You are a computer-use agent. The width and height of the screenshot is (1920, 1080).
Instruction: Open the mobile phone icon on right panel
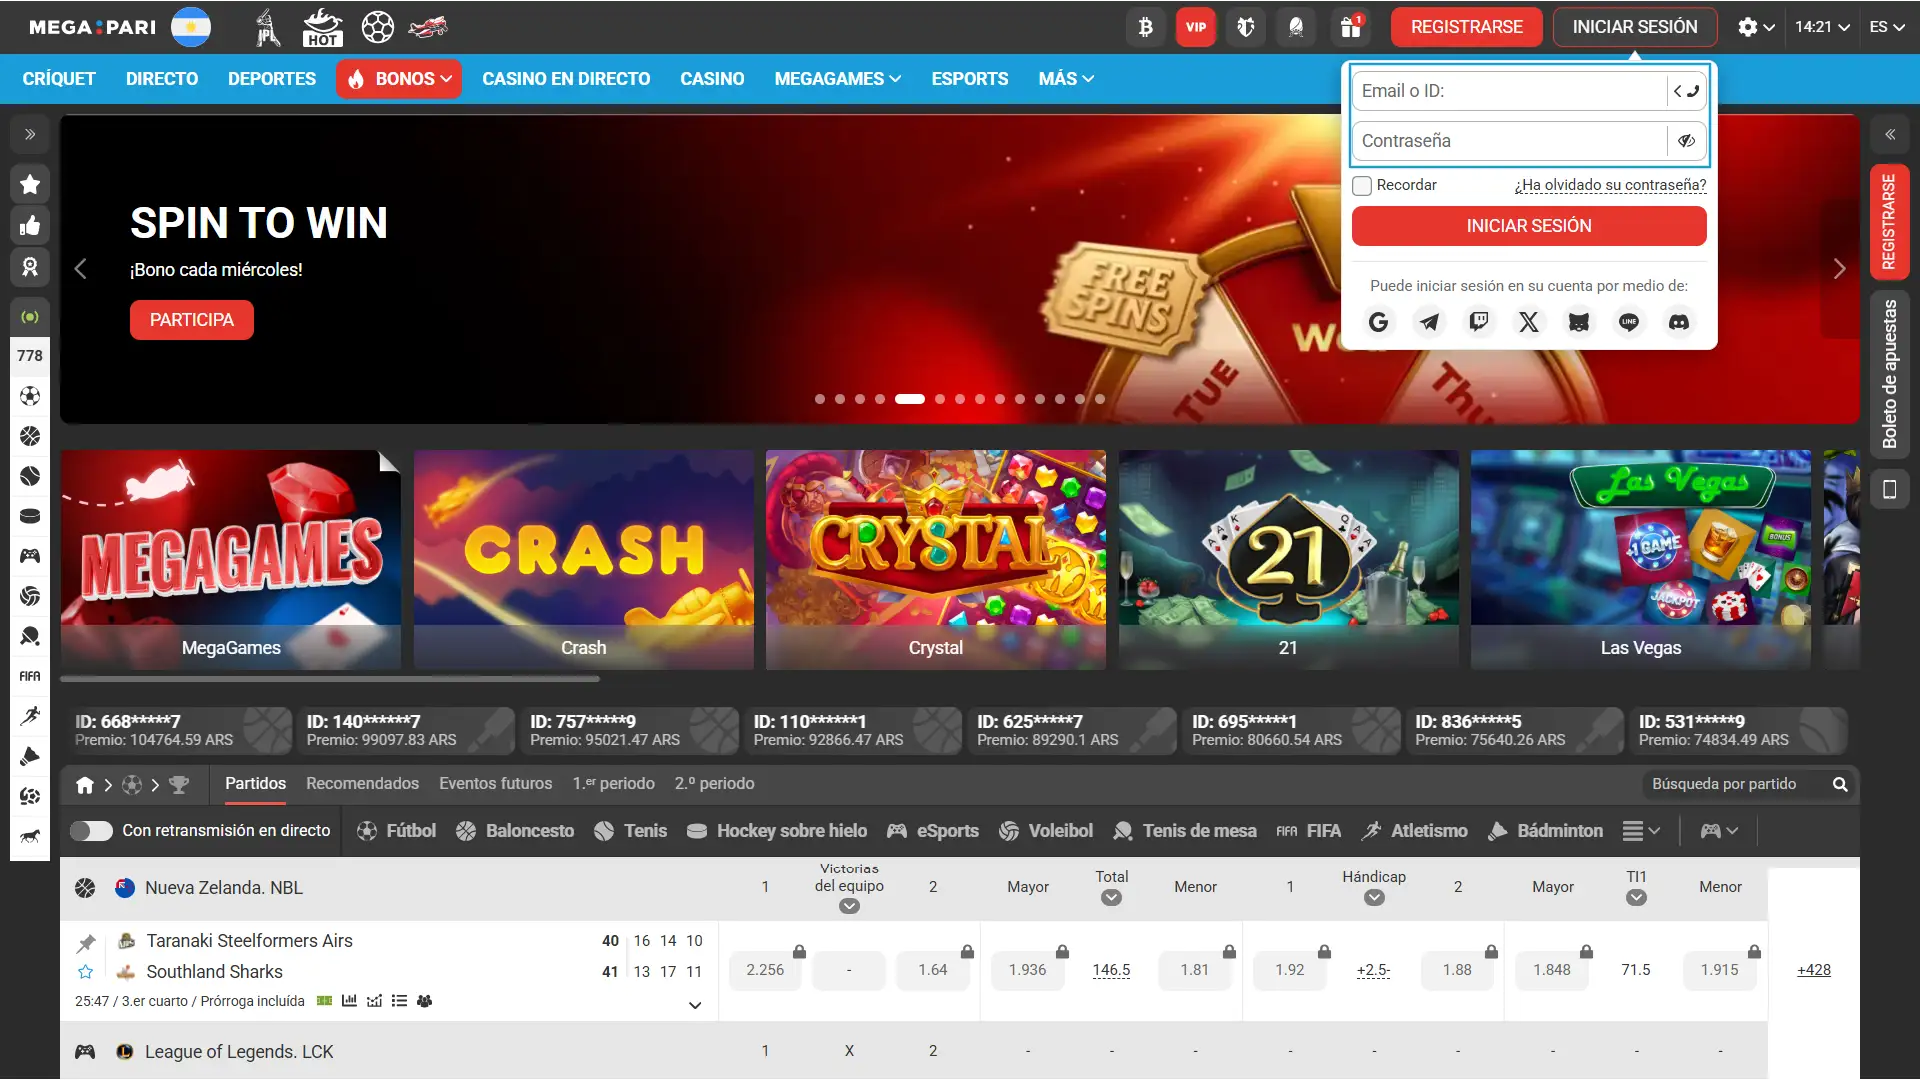1890,489
